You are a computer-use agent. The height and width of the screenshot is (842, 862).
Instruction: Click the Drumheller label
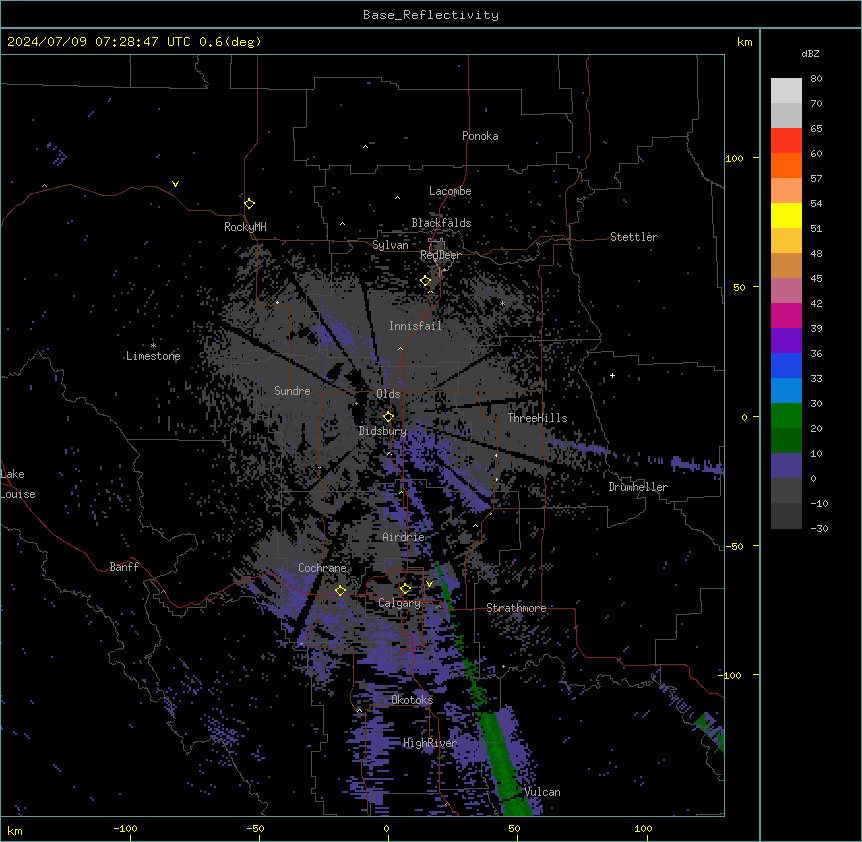638,487
